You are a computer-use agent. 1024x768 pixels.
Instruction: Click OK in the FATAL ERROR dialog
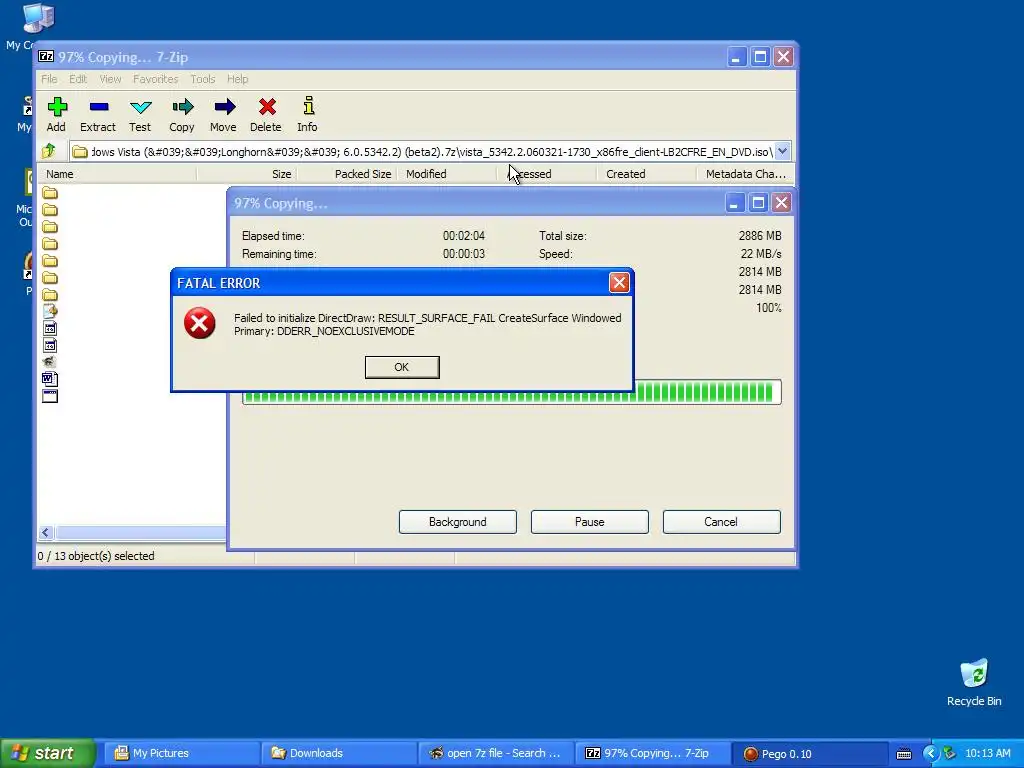[402, 367]
